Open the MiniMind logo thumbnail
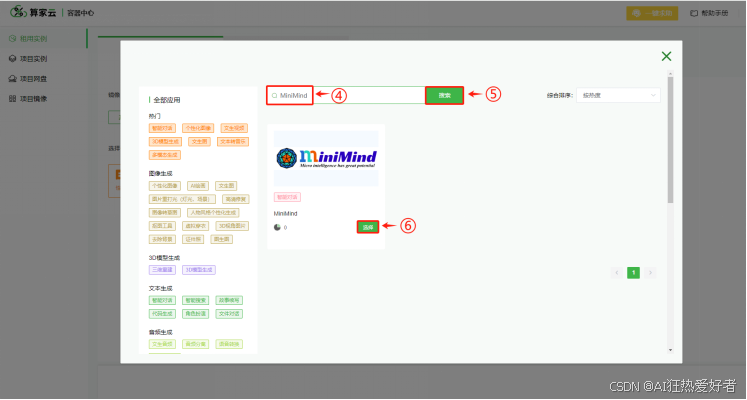Image resolution: width=747 pixels, height=400 pixels. coord(326,158)
